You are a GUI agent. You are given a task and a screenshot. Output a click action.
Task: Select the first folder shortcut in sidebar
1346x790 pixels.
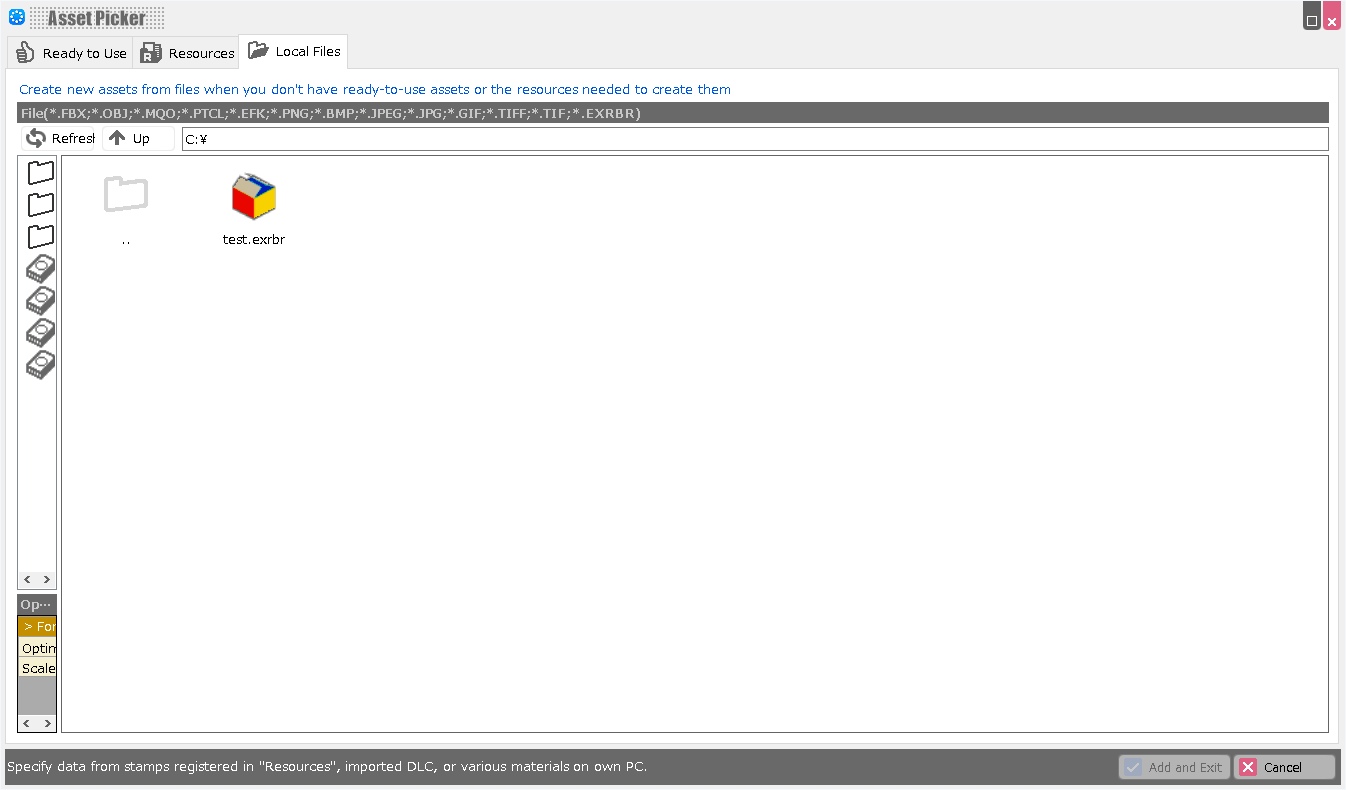(40, 172)
